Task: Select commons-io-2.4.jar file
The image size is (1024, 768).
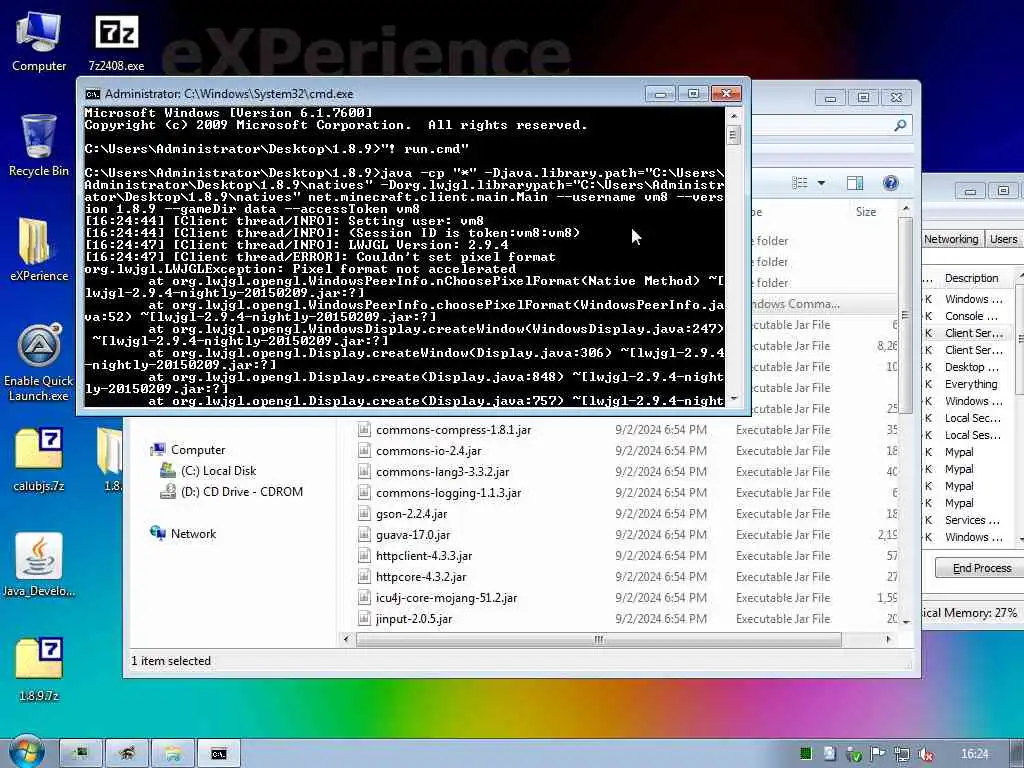Action: click(x=428, y=451)
